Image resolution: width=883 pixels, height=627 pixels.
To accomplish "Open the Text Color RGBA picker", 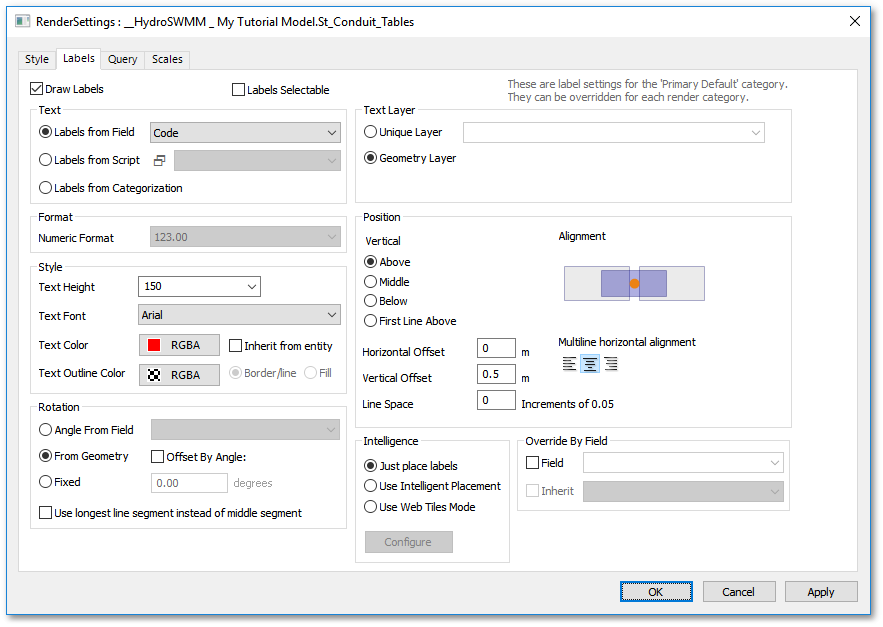I will pos(179,345).
